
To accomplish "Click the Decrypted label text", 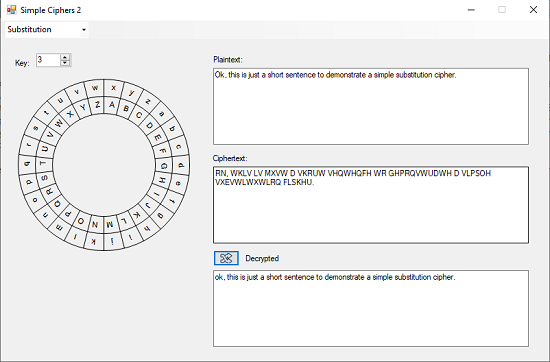I will (262, 259).
